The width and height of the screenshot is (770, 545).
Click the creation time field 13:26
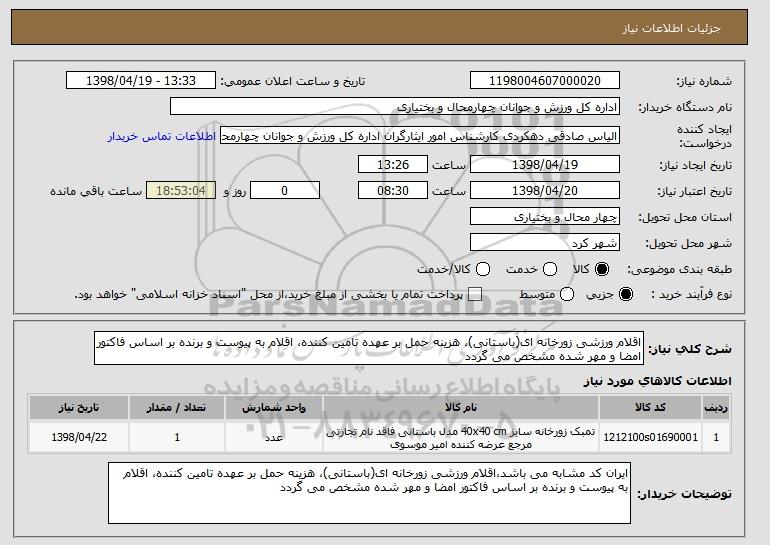(x=393, y=164)
